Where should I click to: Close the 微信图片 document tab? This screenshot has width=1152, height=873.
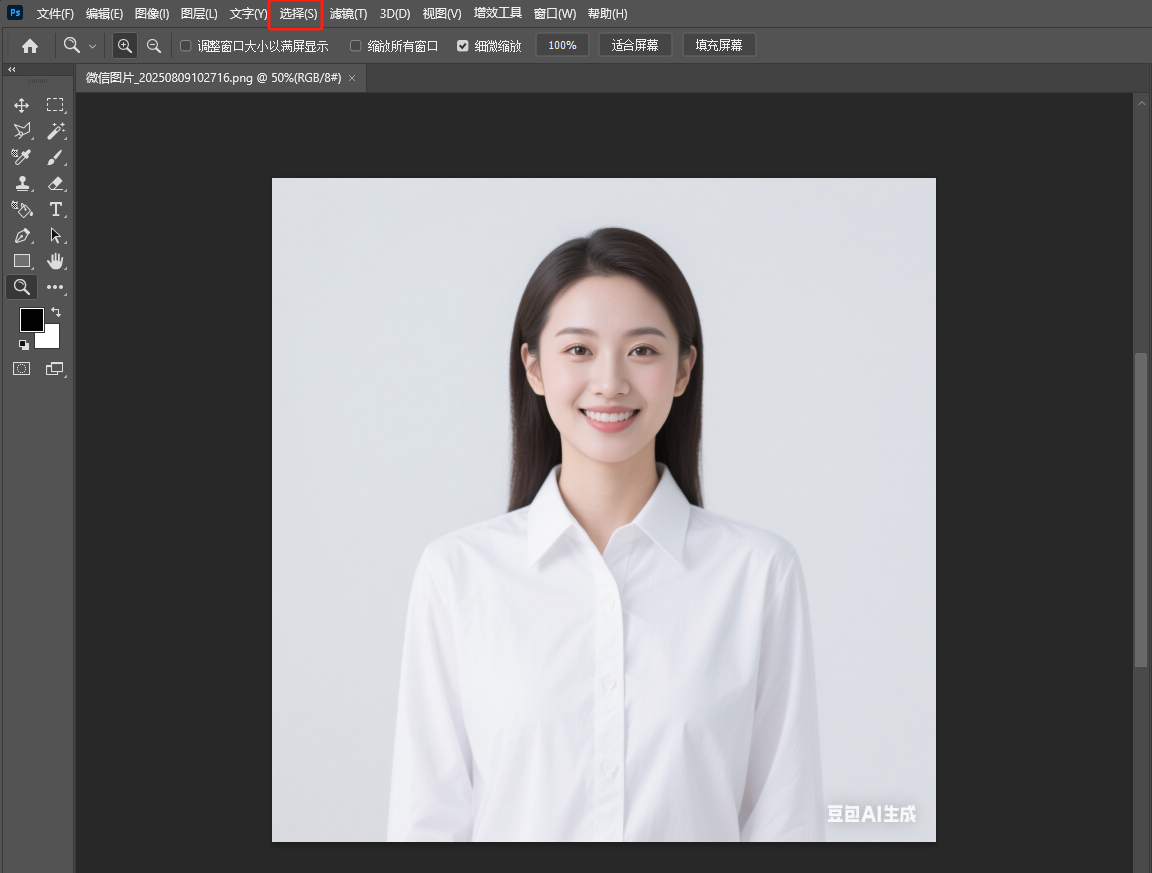click(x=352, y=78)
